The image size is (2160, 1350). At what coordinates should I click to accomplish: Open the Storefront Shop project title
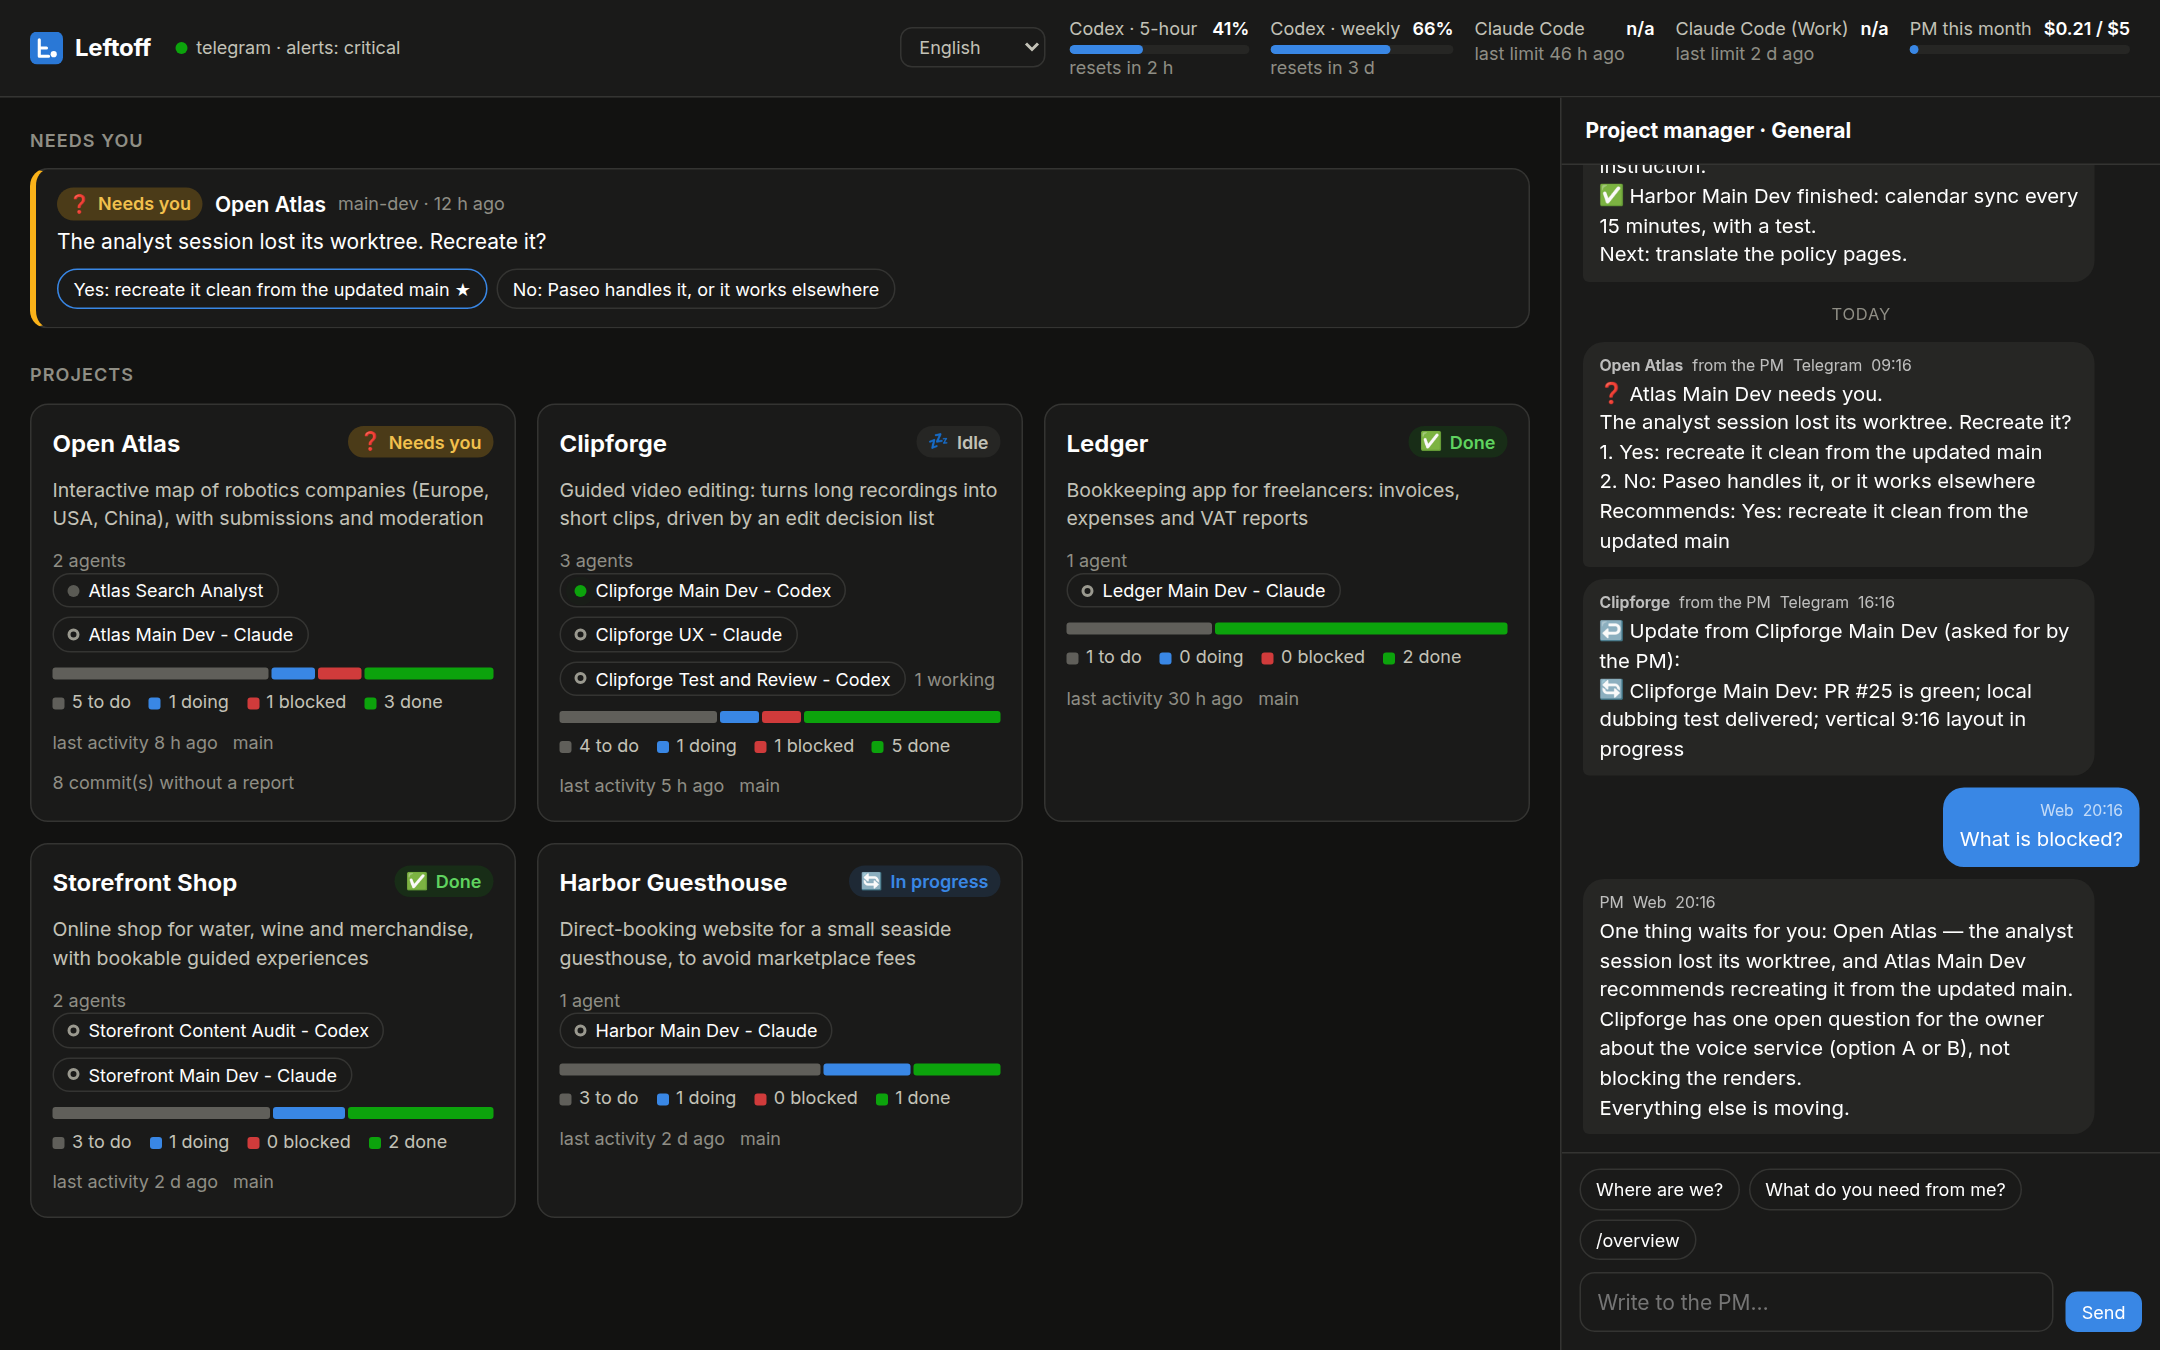(x=145, y=882)
